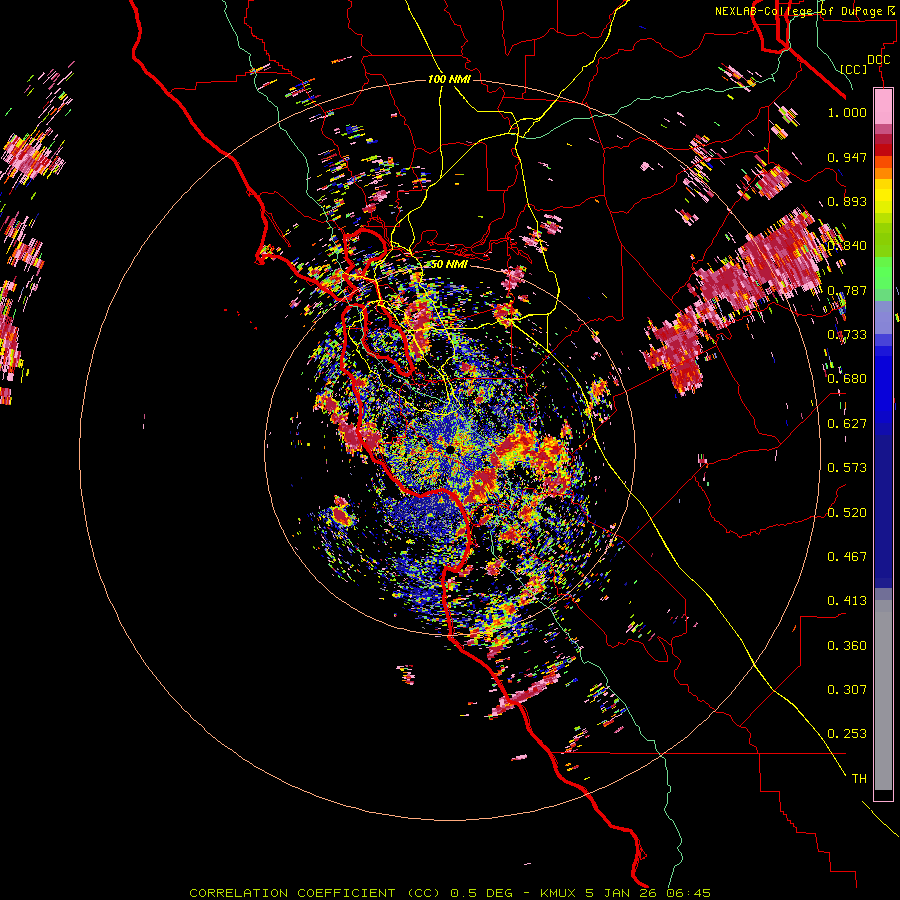The width and height of the screenshot is (900, 900).
Task: Click the 0.787 color scale value
Action: click(x=847, y=290)
